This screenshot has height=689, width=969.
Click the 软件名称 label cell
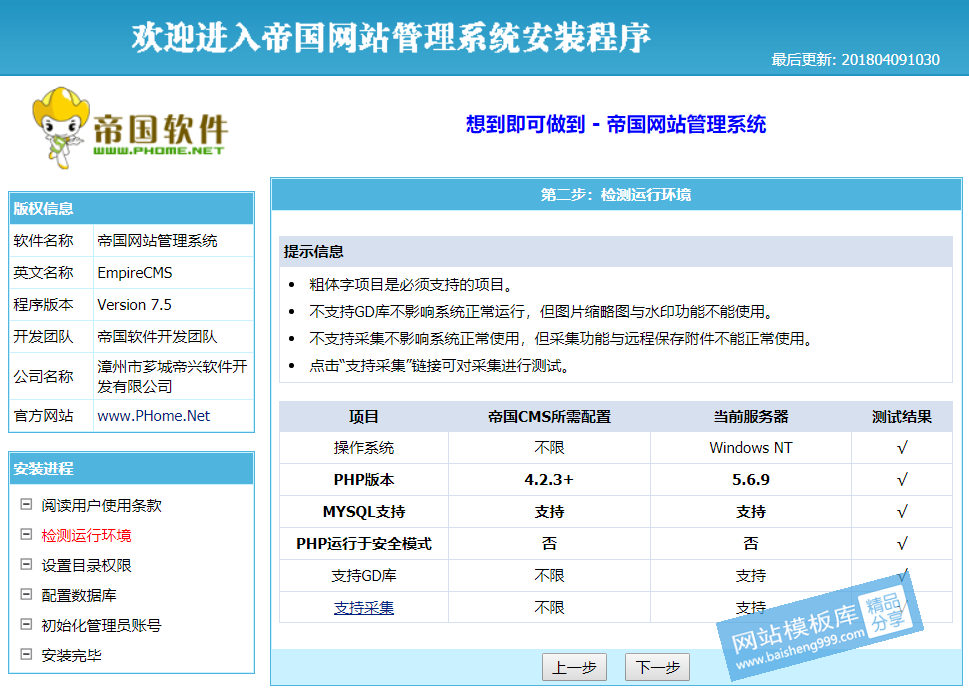coord(51,240)
